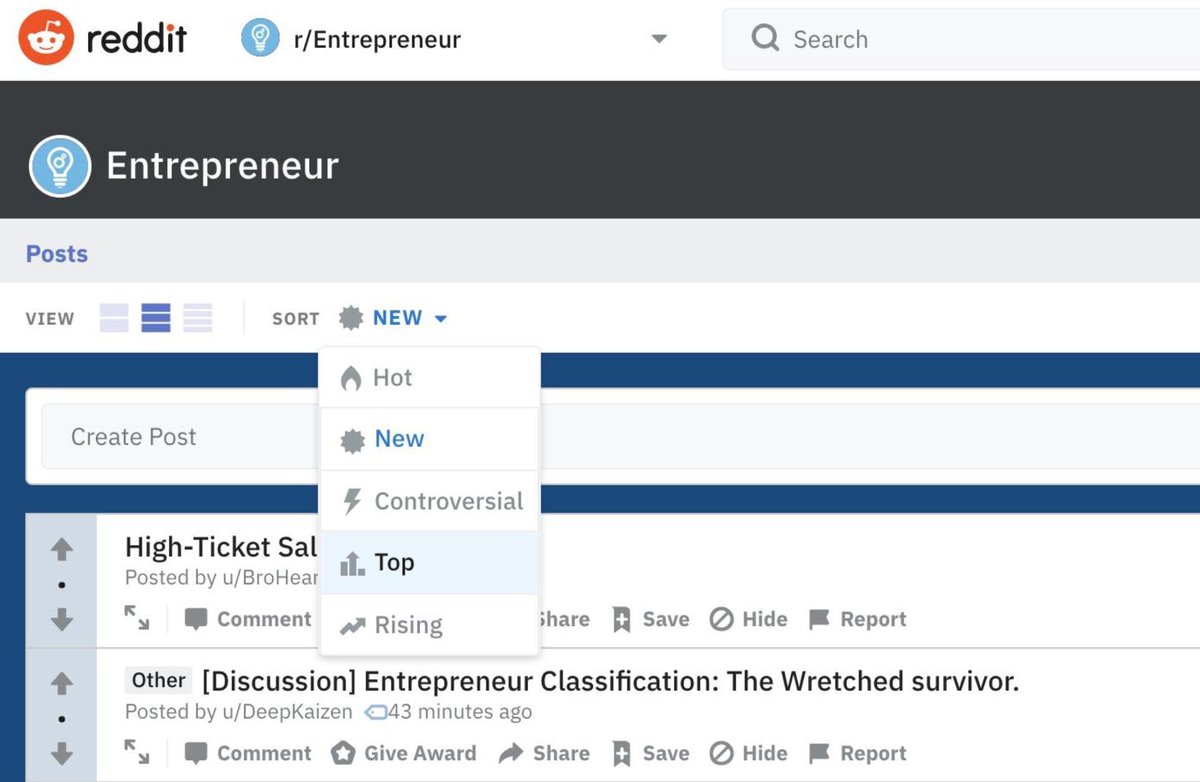
Task: Report the High-Ticket Sal post
Action: pyautogui.click(x=857, y=619)
